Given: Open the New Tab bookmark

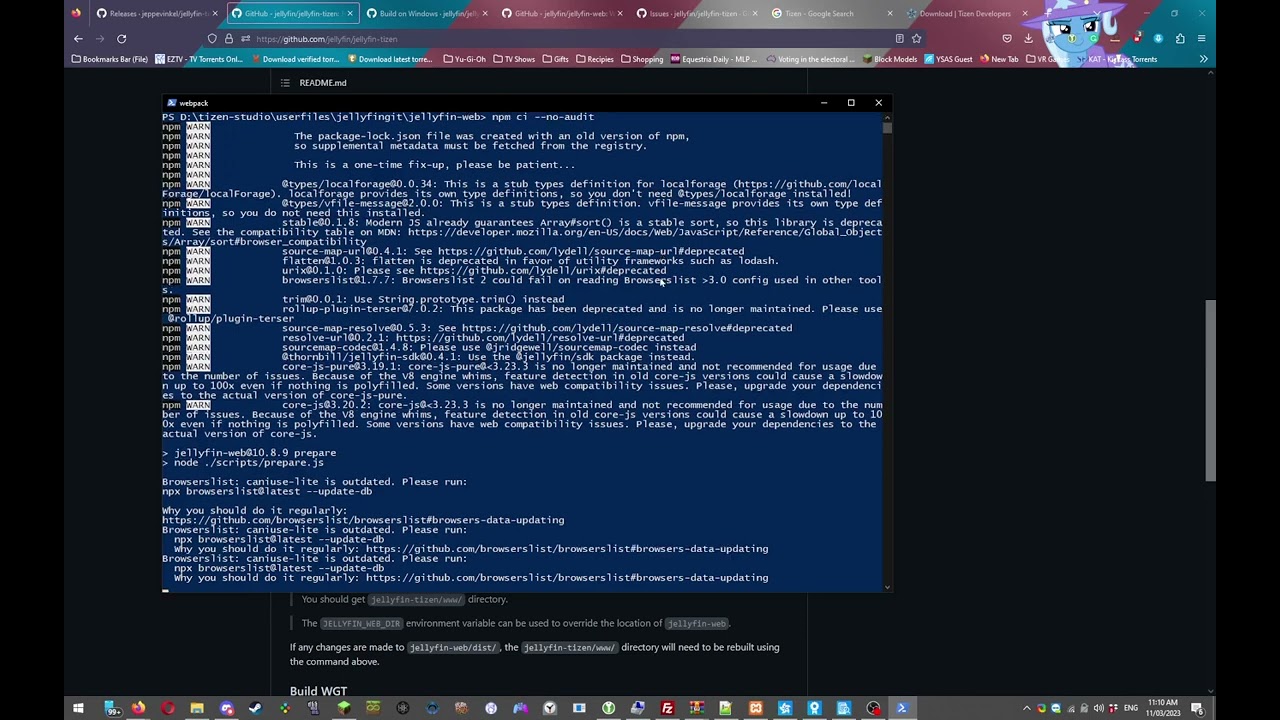Looking at the screenshot, I should coord(998,59).
